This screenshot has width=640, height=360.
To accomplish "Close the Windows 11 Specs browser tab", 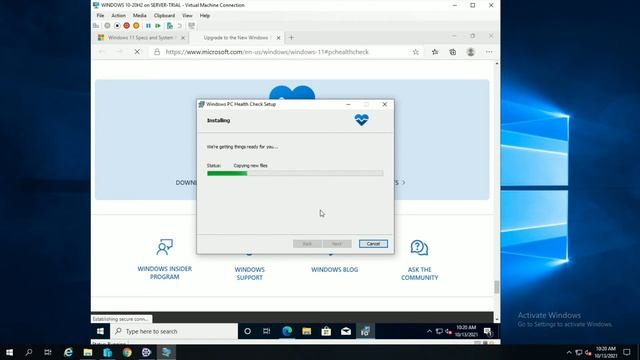I will pyautogui.click(x=183, y=38).
